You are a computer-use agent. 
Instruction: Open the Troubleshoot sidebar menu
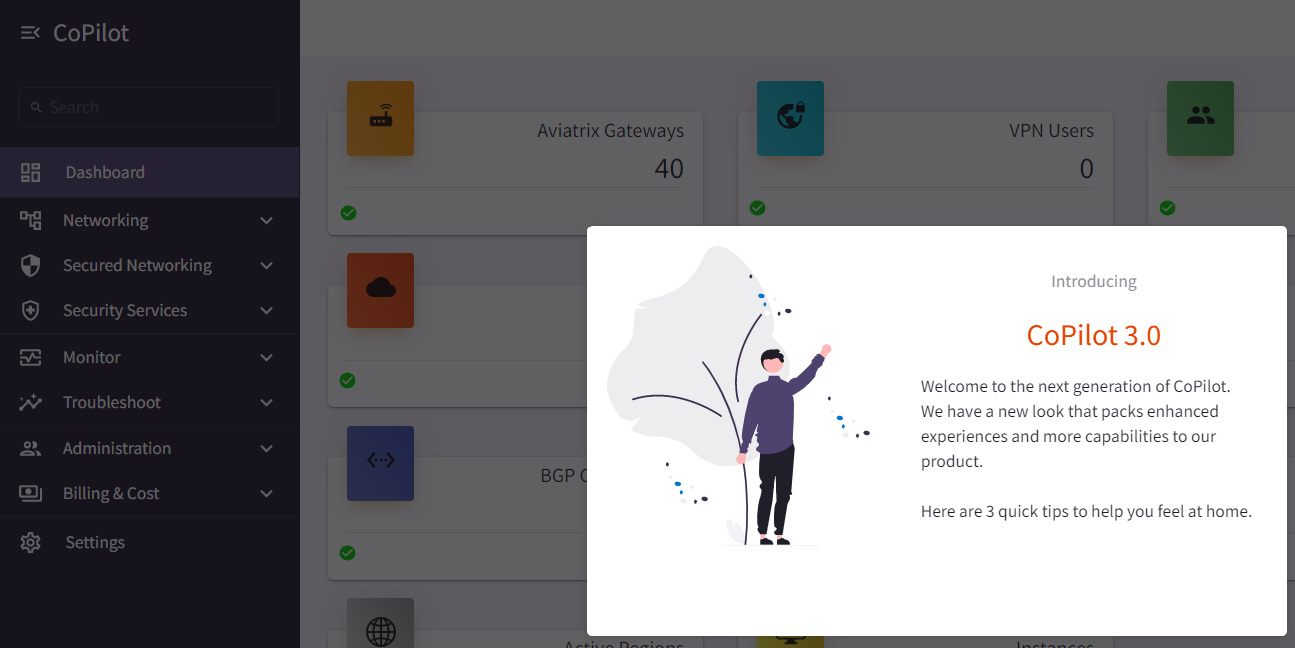click(112, 403)
